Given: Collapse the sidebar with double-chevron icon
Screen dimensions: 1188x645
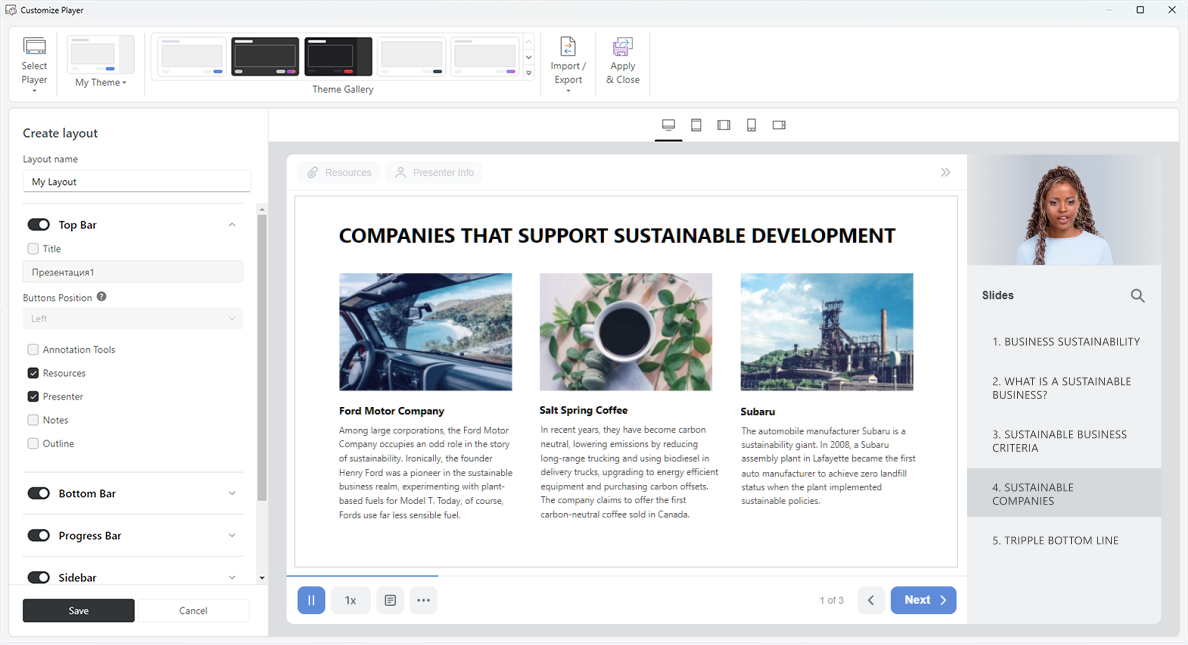Looking at the screenshot, I should pos(945,173).
